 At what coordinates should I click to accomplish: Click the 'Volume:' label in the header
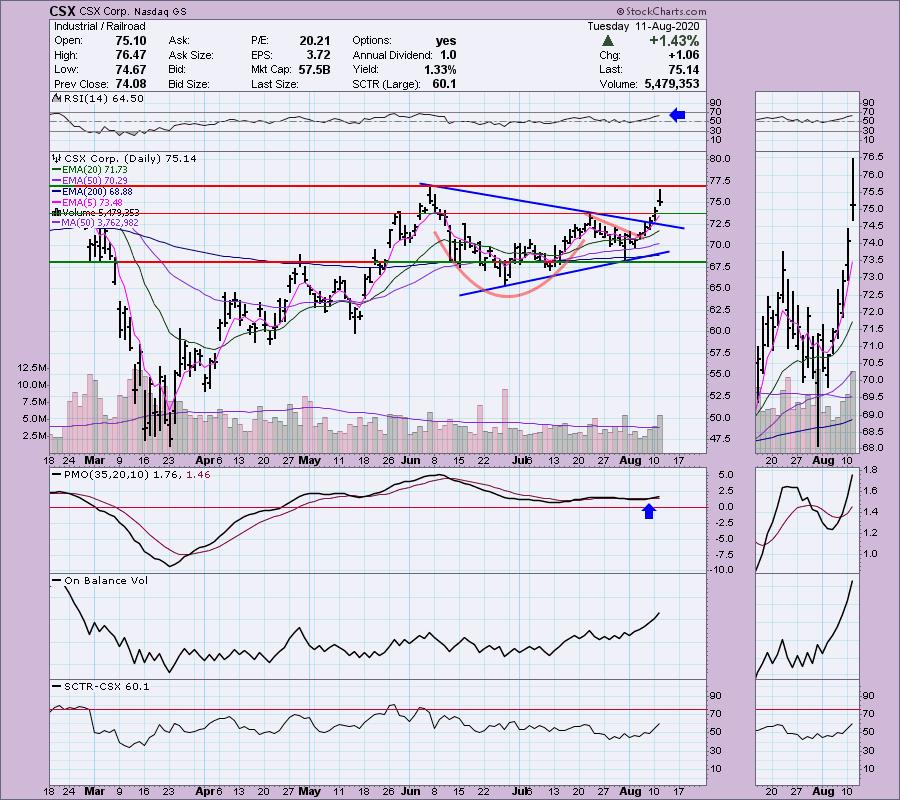pos(618,84)
